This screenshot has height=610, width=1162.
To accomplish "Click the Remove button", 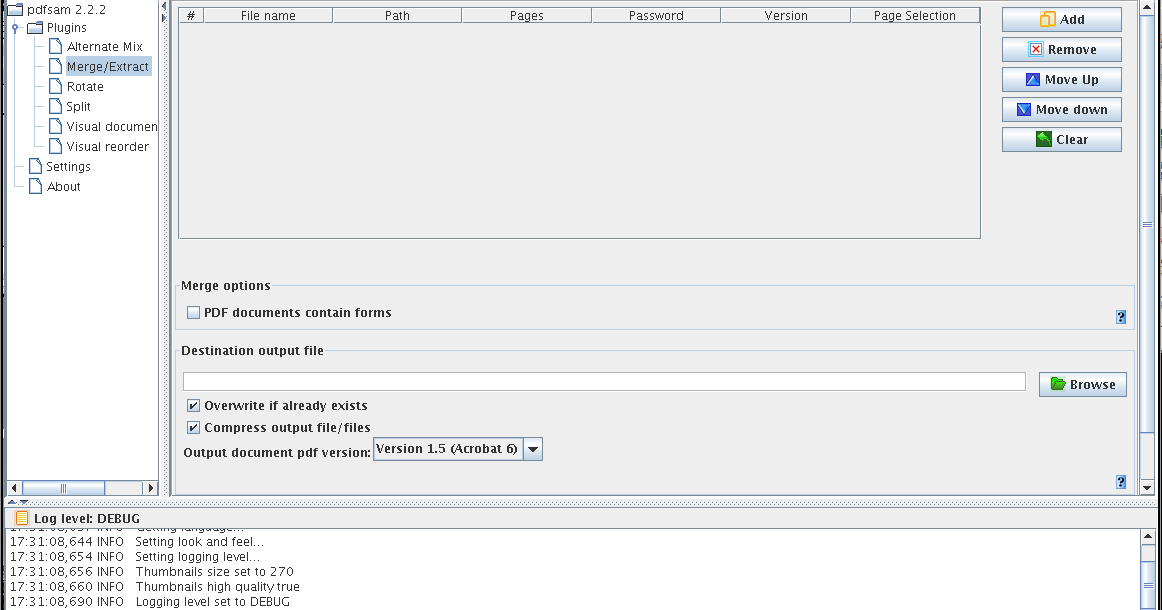I will pos(1061,50).
